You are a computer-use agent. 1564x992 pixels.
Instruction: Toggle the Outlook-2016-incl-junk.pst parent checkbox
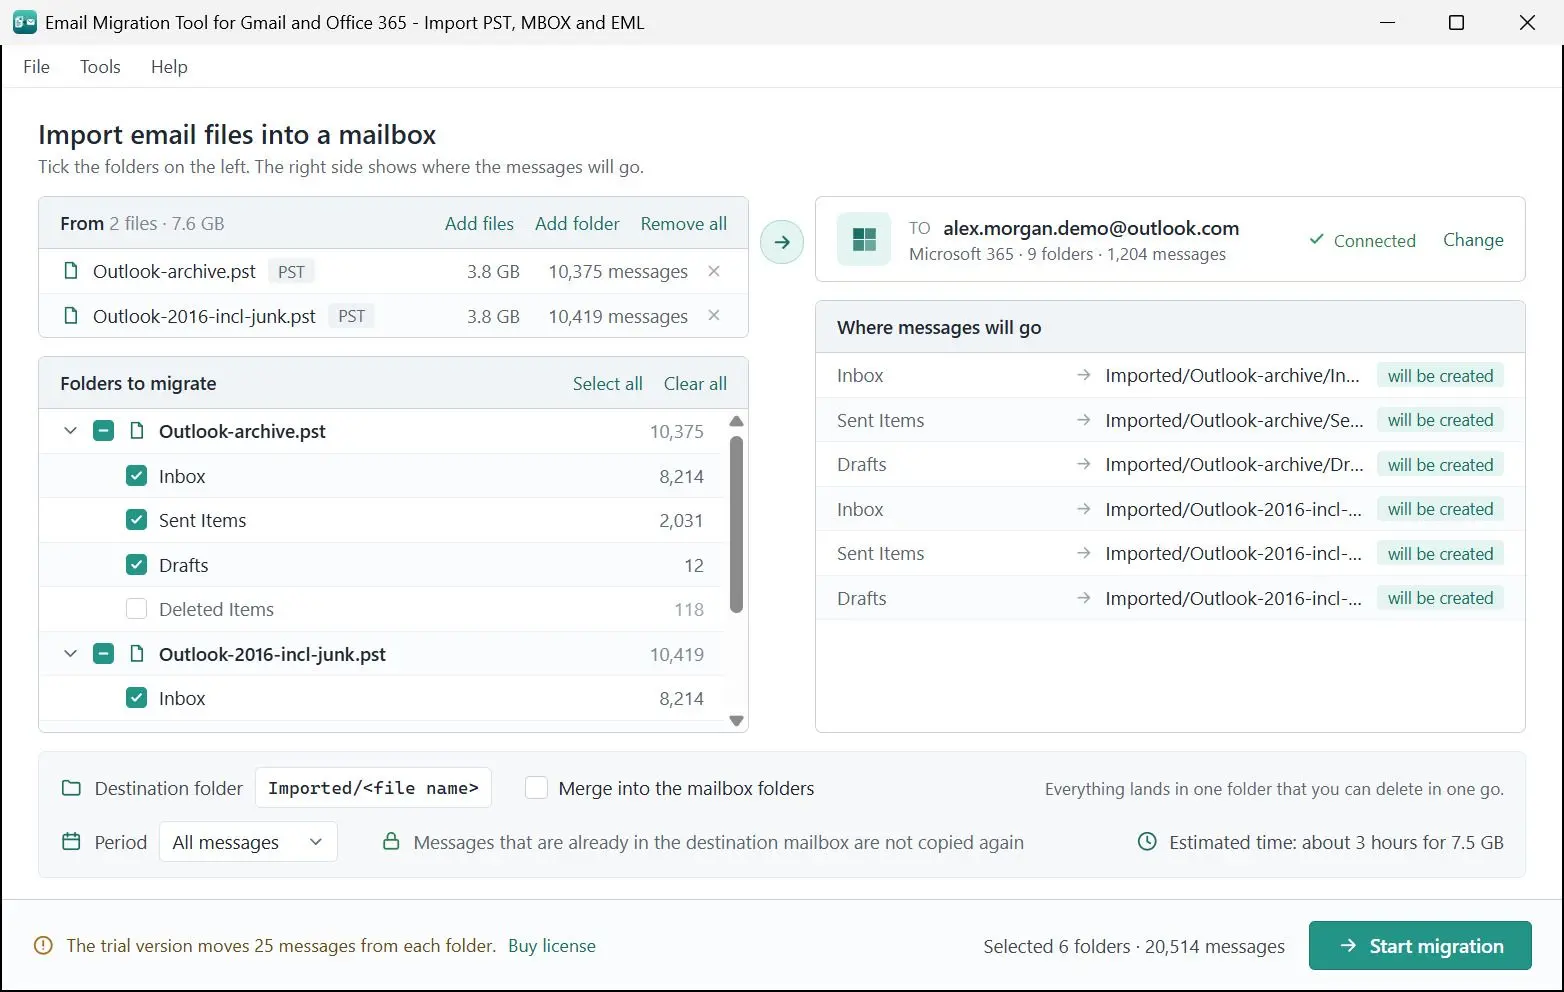[103, 654]
